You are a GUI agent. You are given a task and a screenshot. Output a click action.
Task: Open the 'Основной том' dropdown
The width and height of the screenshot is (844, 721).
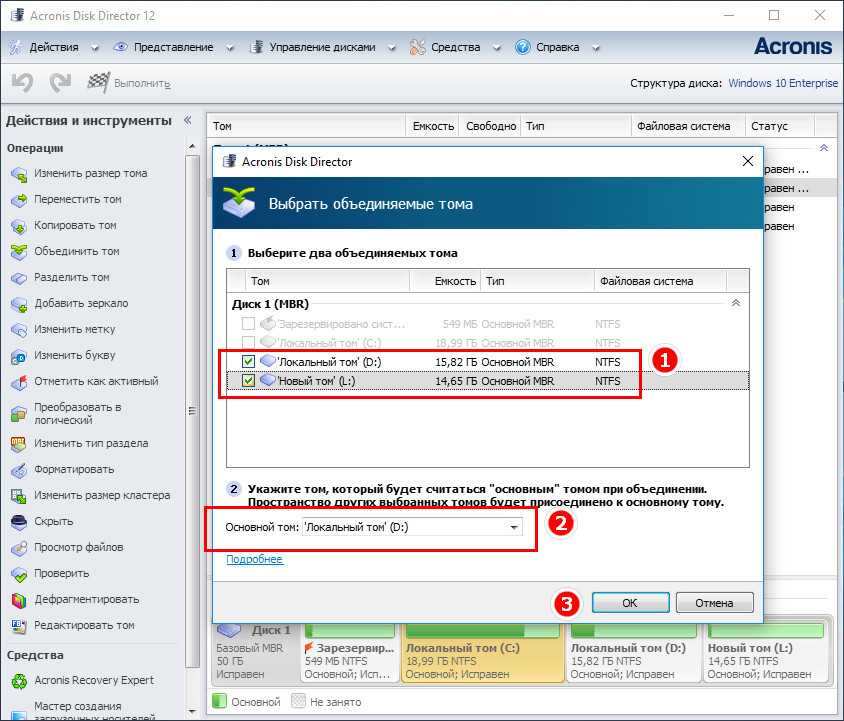click(413, 527)
